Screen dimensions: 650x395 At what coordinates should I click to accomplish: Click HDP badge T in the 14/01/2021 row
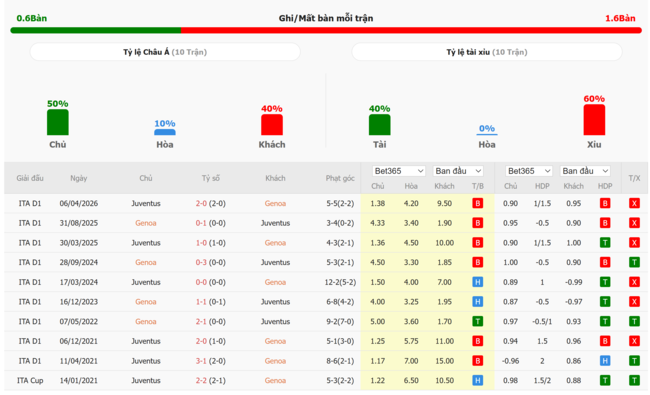tap(605, 380)
